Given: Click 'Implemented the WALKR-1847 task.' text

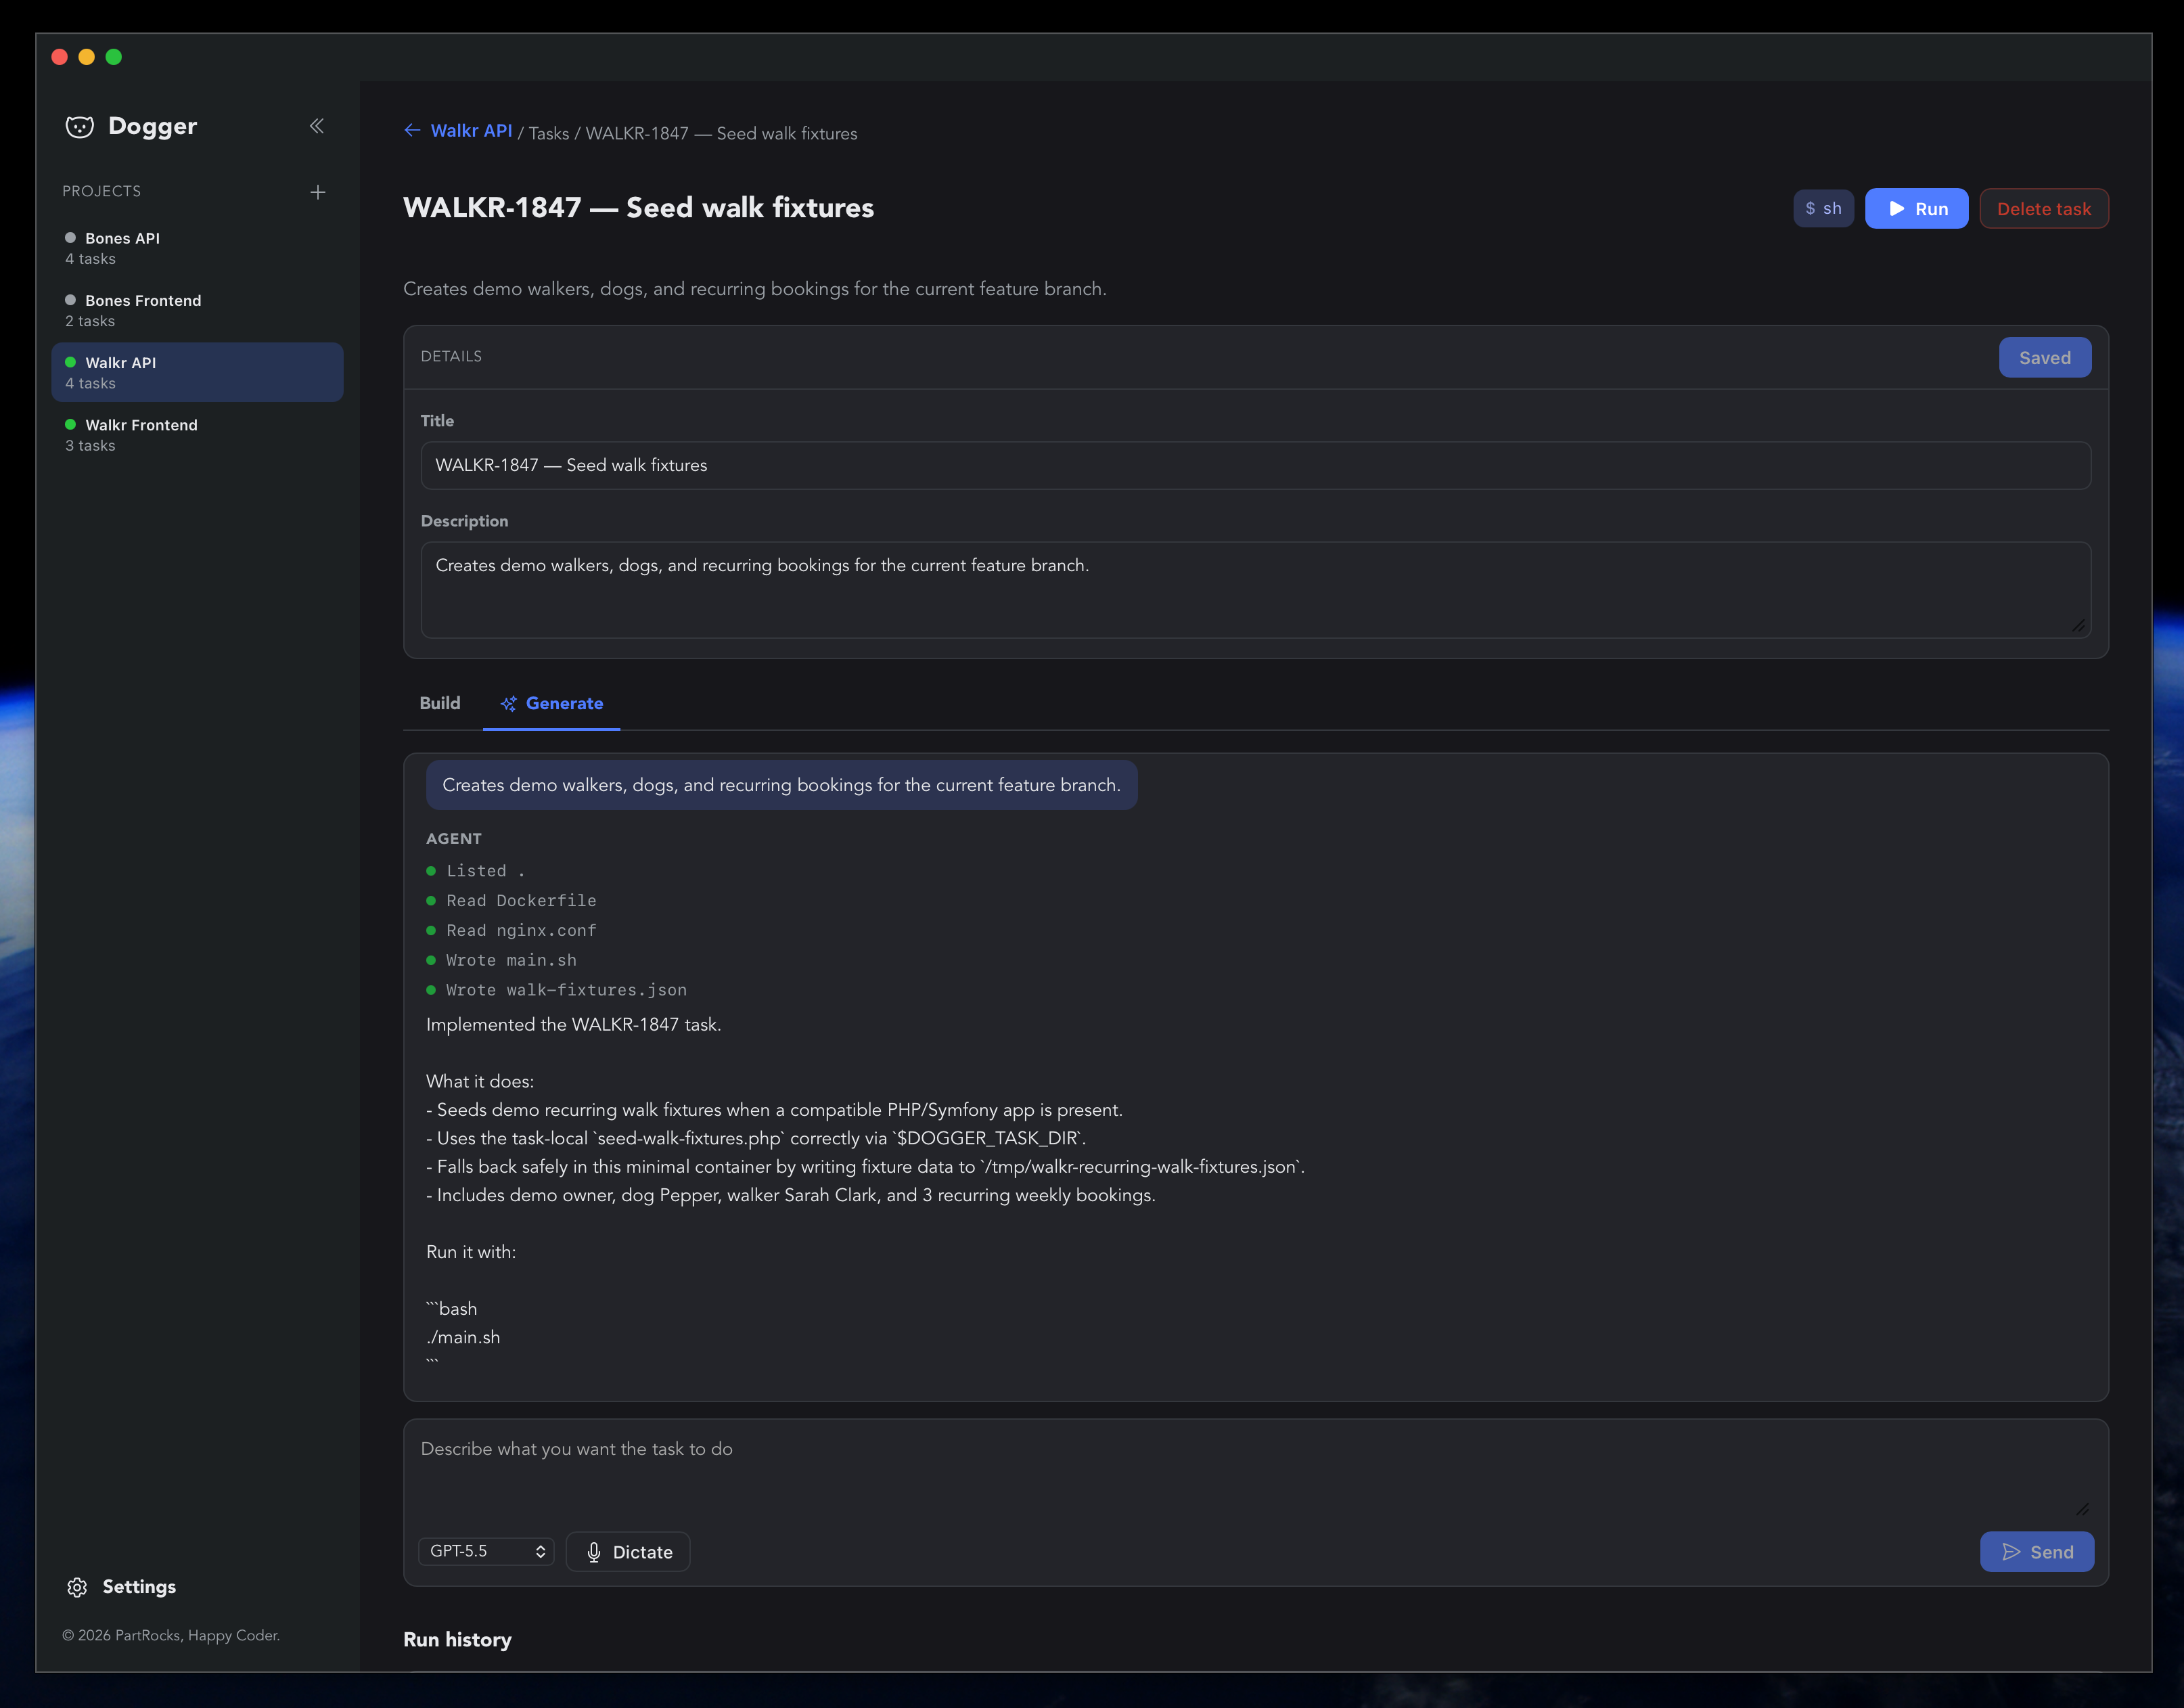Looking at the screenshot, I should pyautogui.click(x=573, y=1025).
